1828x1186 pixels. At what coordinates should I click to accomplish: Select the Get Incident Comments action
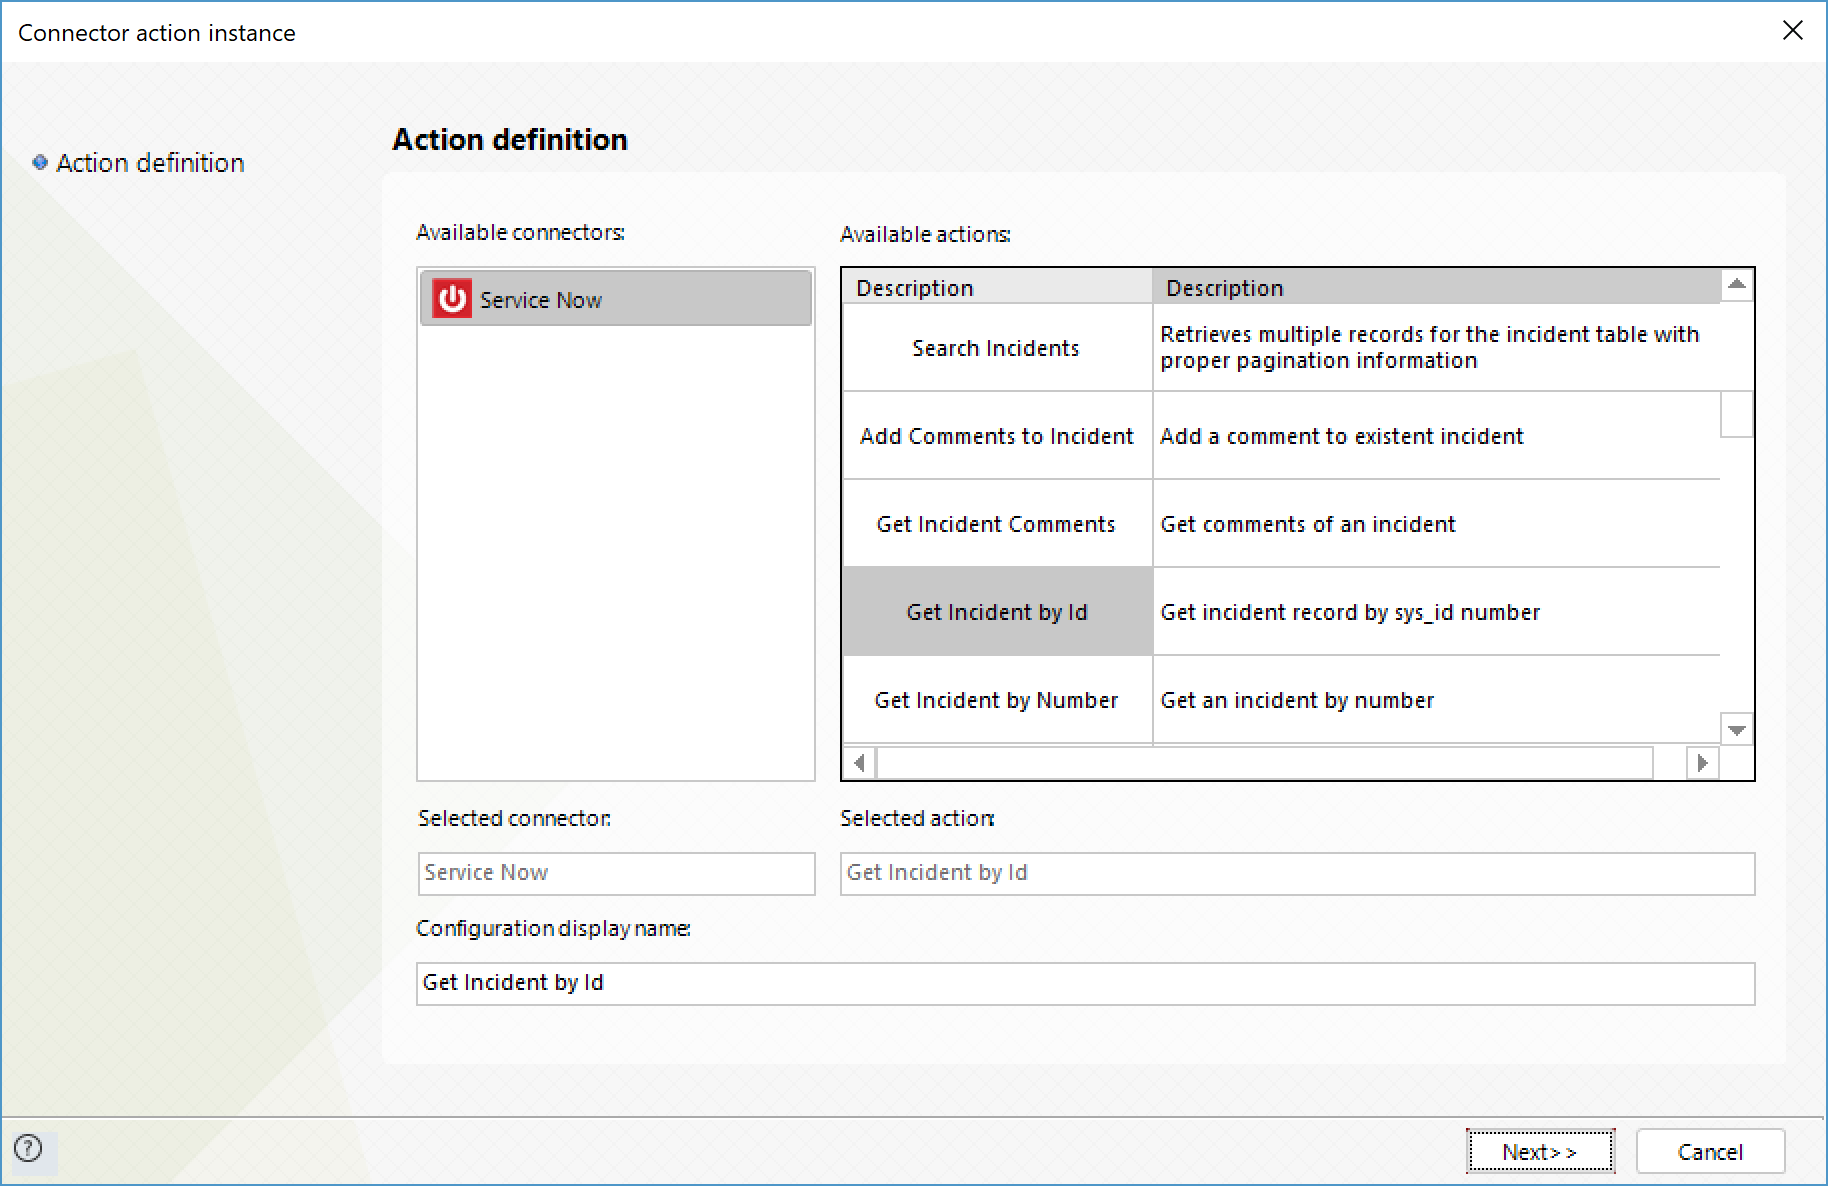click(x=997, y=523)
